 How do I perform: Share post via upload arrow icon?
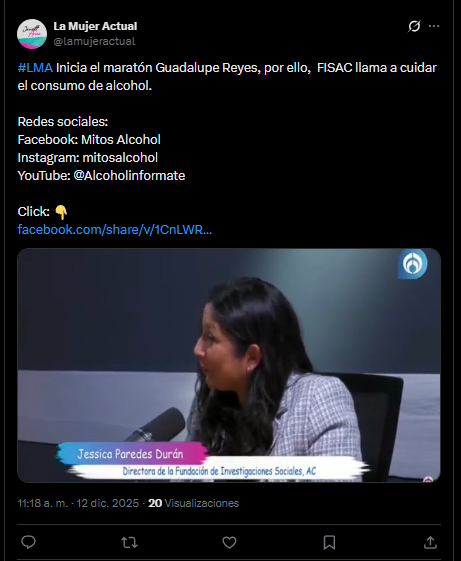pos(430,542)
